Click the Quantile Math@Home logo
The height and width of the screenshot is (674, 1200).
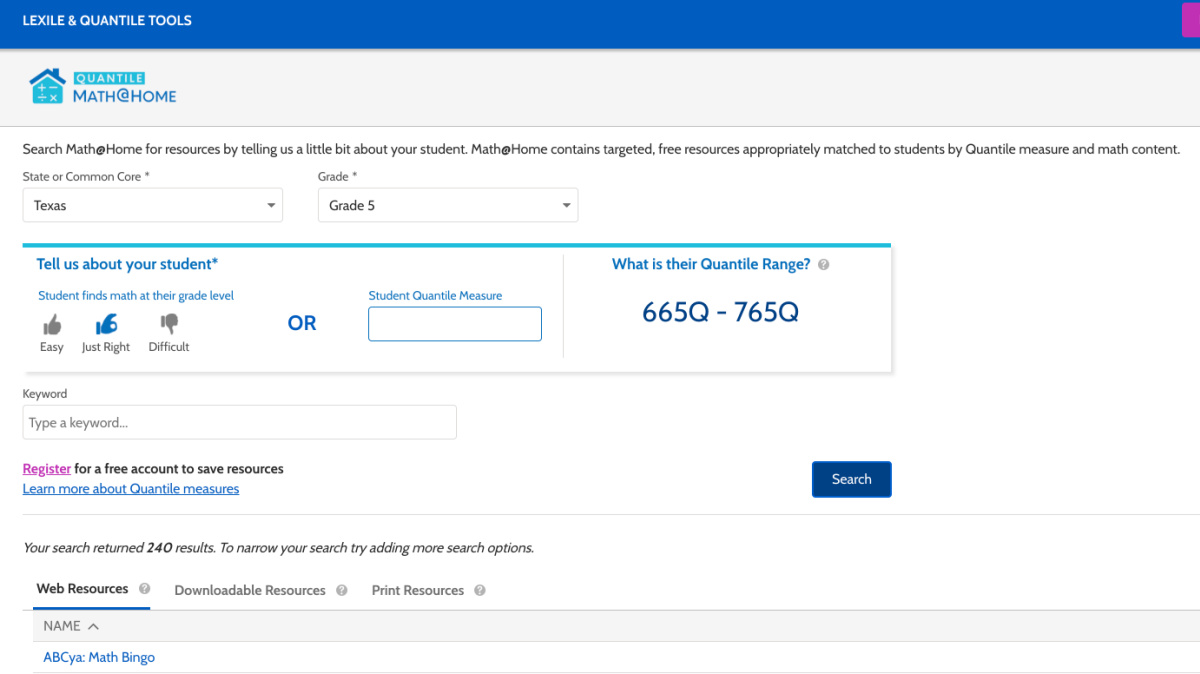pyautogui.click(x=103, y=86)
